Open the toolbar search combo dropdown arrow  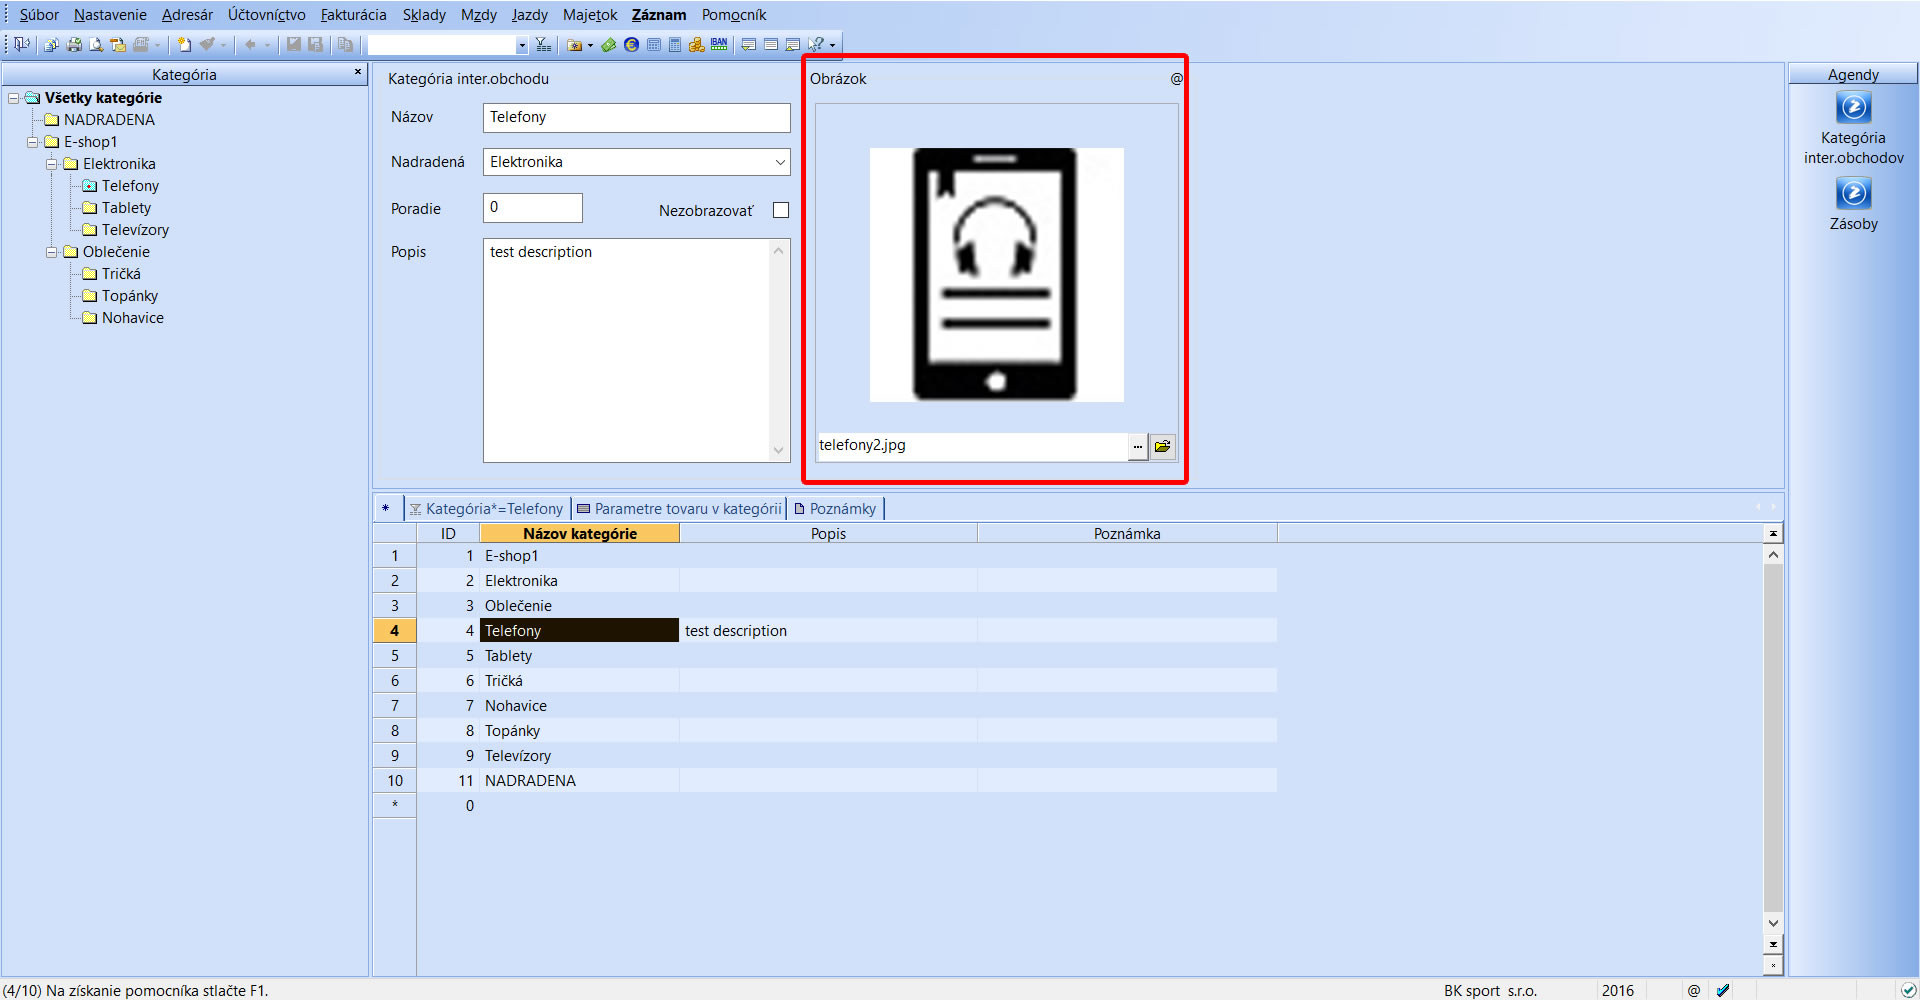click(x=521, y=45)
